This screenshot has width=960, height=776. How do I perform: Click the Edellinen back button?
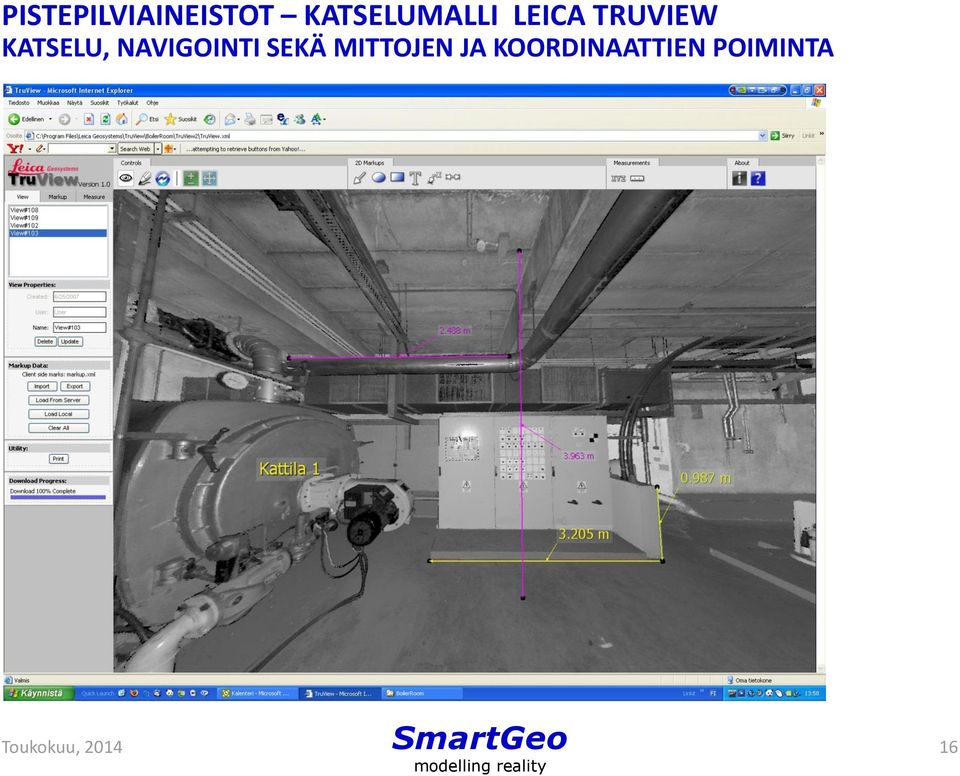[x=26, y=119]
